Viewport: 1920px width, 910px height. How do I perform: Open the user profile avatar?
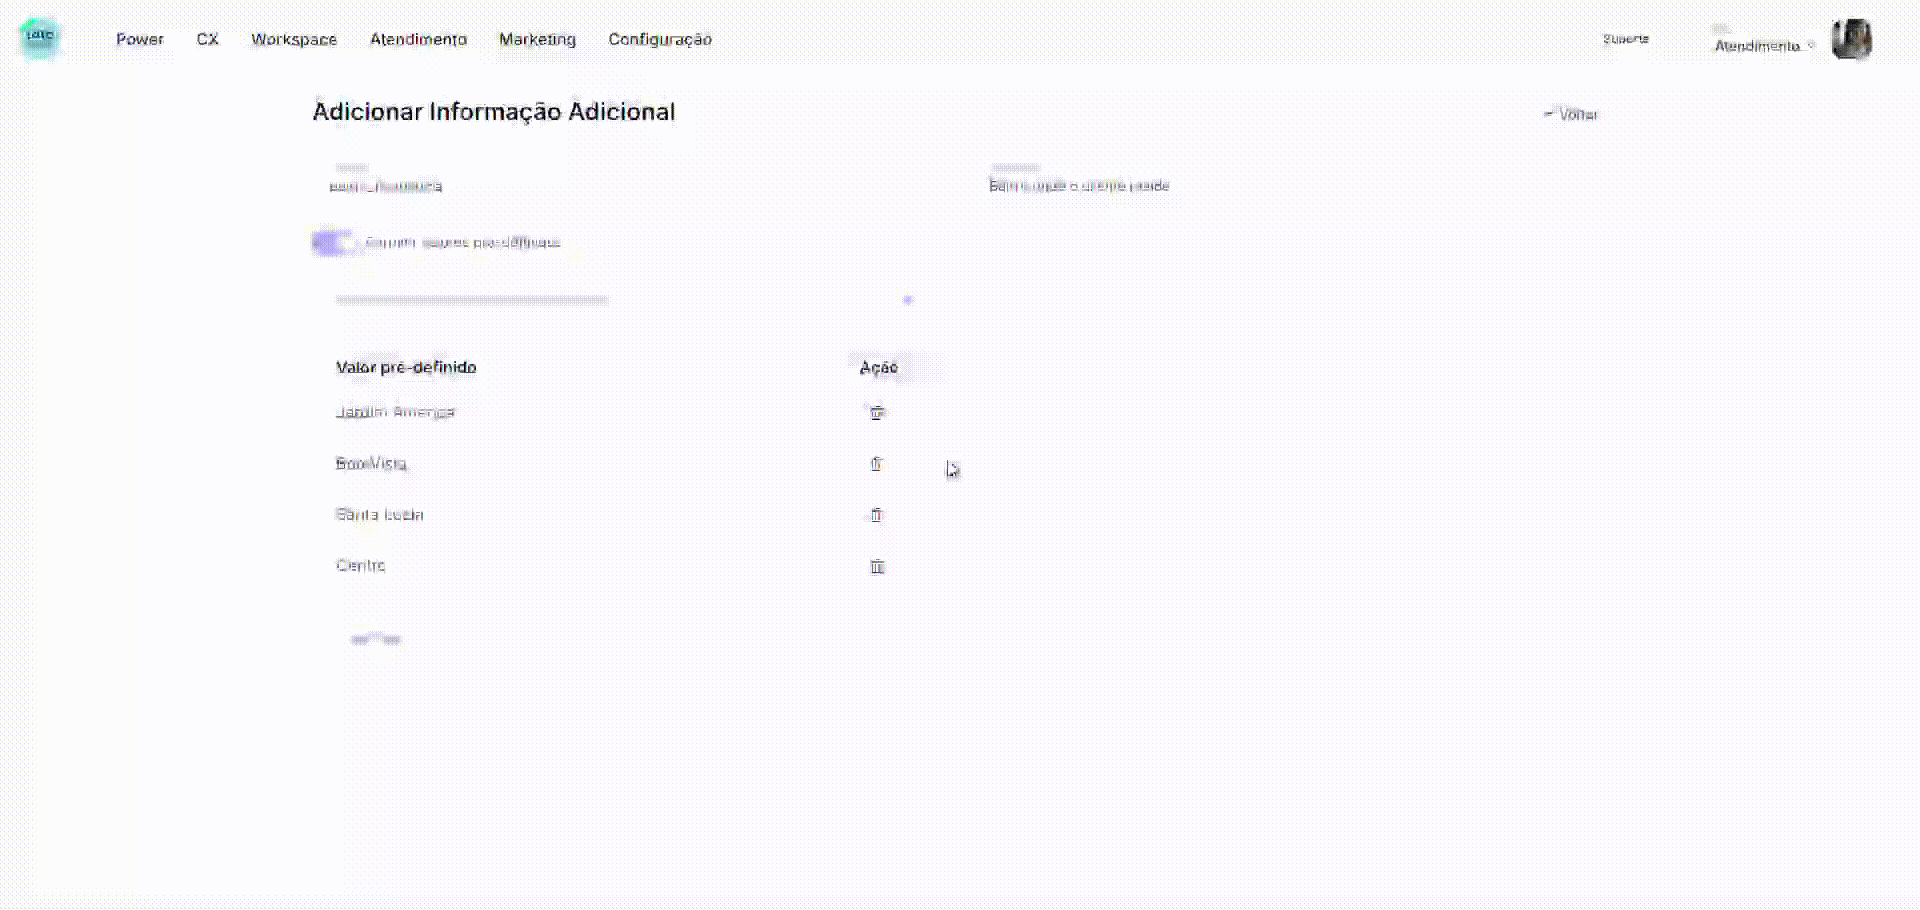1851,40
